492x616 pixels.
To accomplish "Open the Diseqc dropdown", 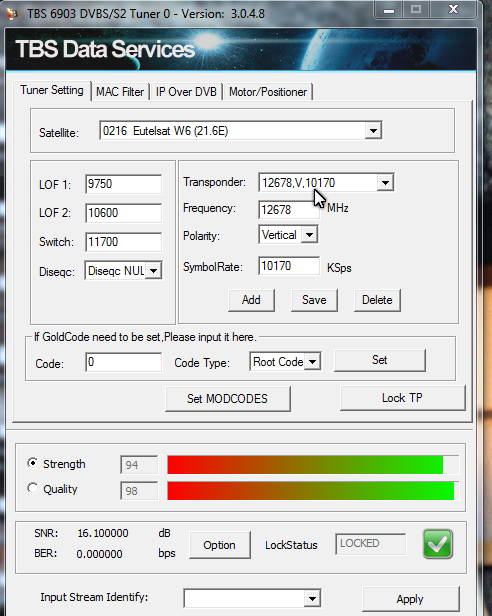I will click(x=154, y=271).
